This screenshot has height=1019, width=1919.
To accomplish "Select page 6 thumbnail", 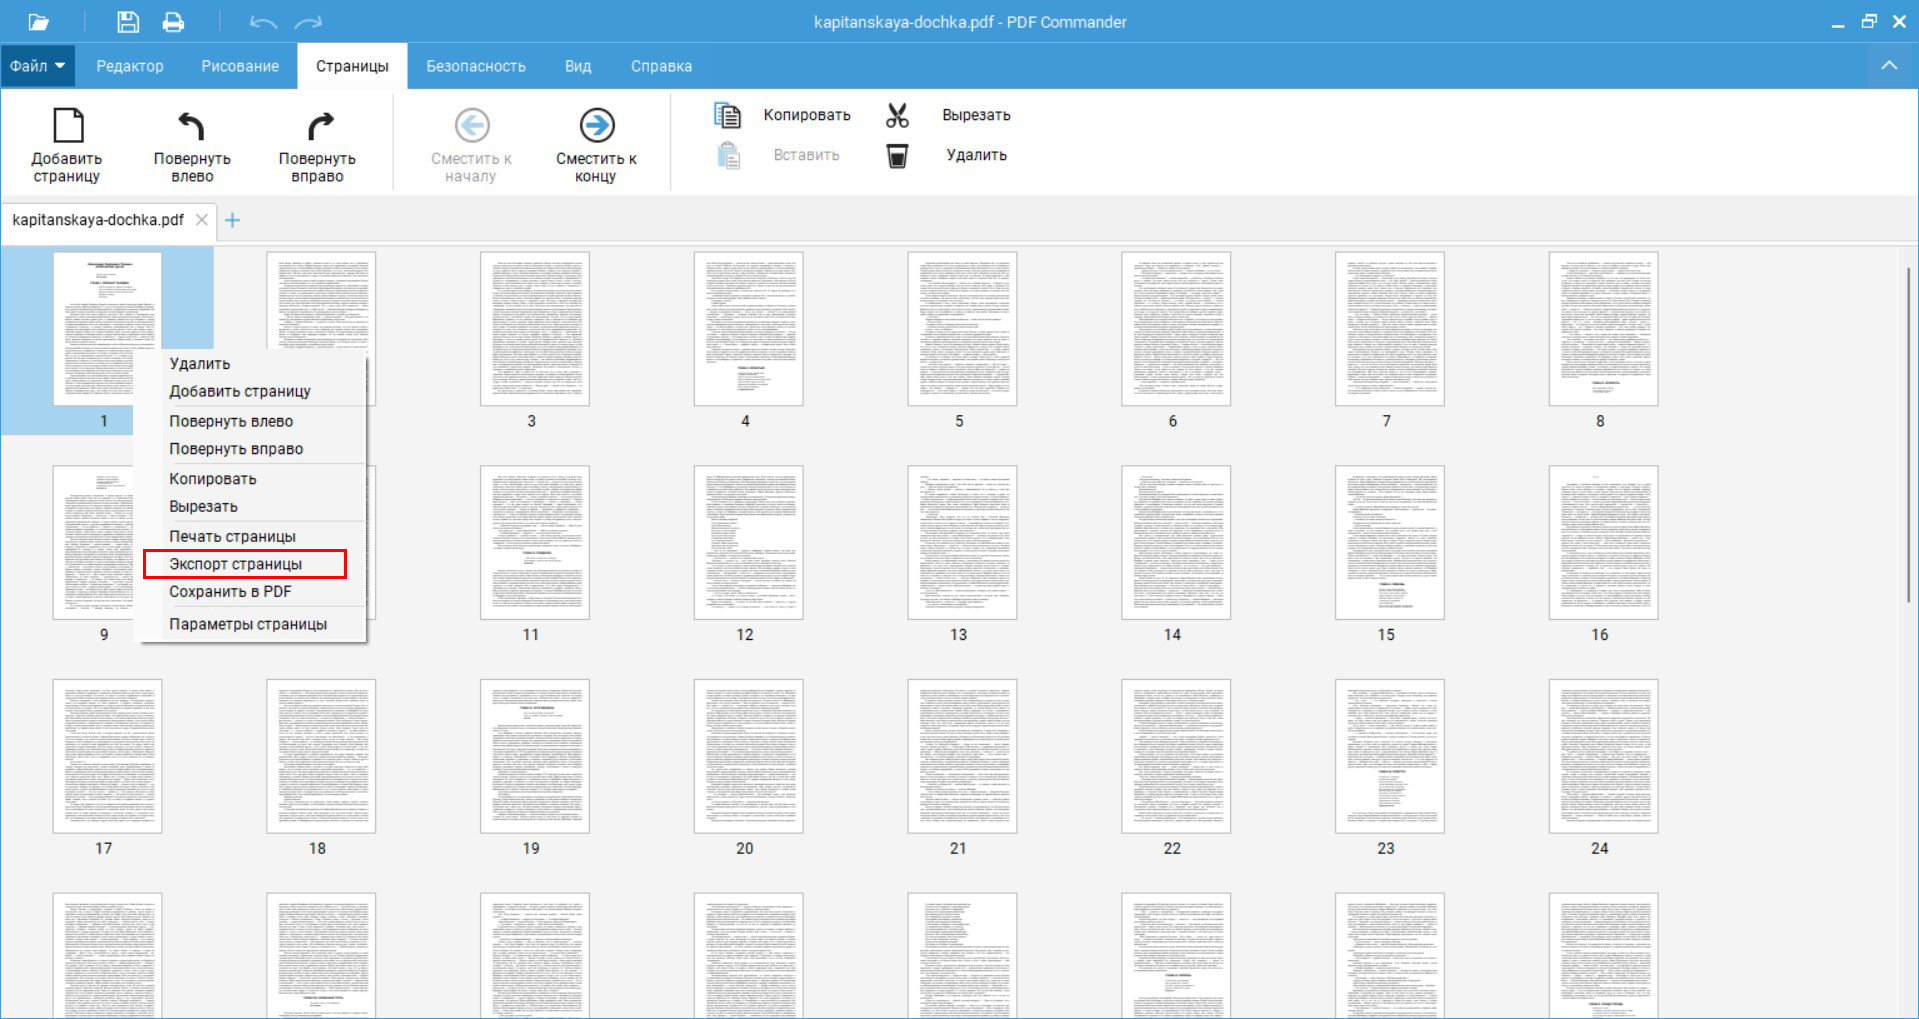I will tap(1176, 329).
